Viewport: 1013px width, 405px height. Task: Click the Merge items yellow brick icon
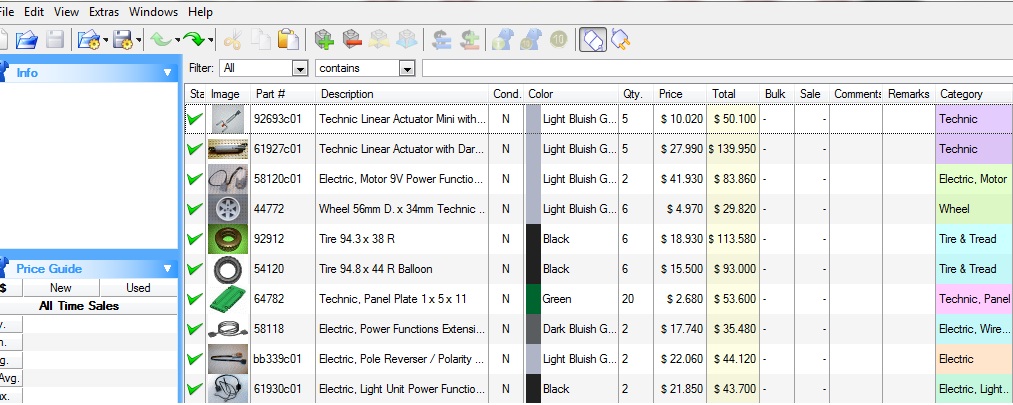(379, 40)
